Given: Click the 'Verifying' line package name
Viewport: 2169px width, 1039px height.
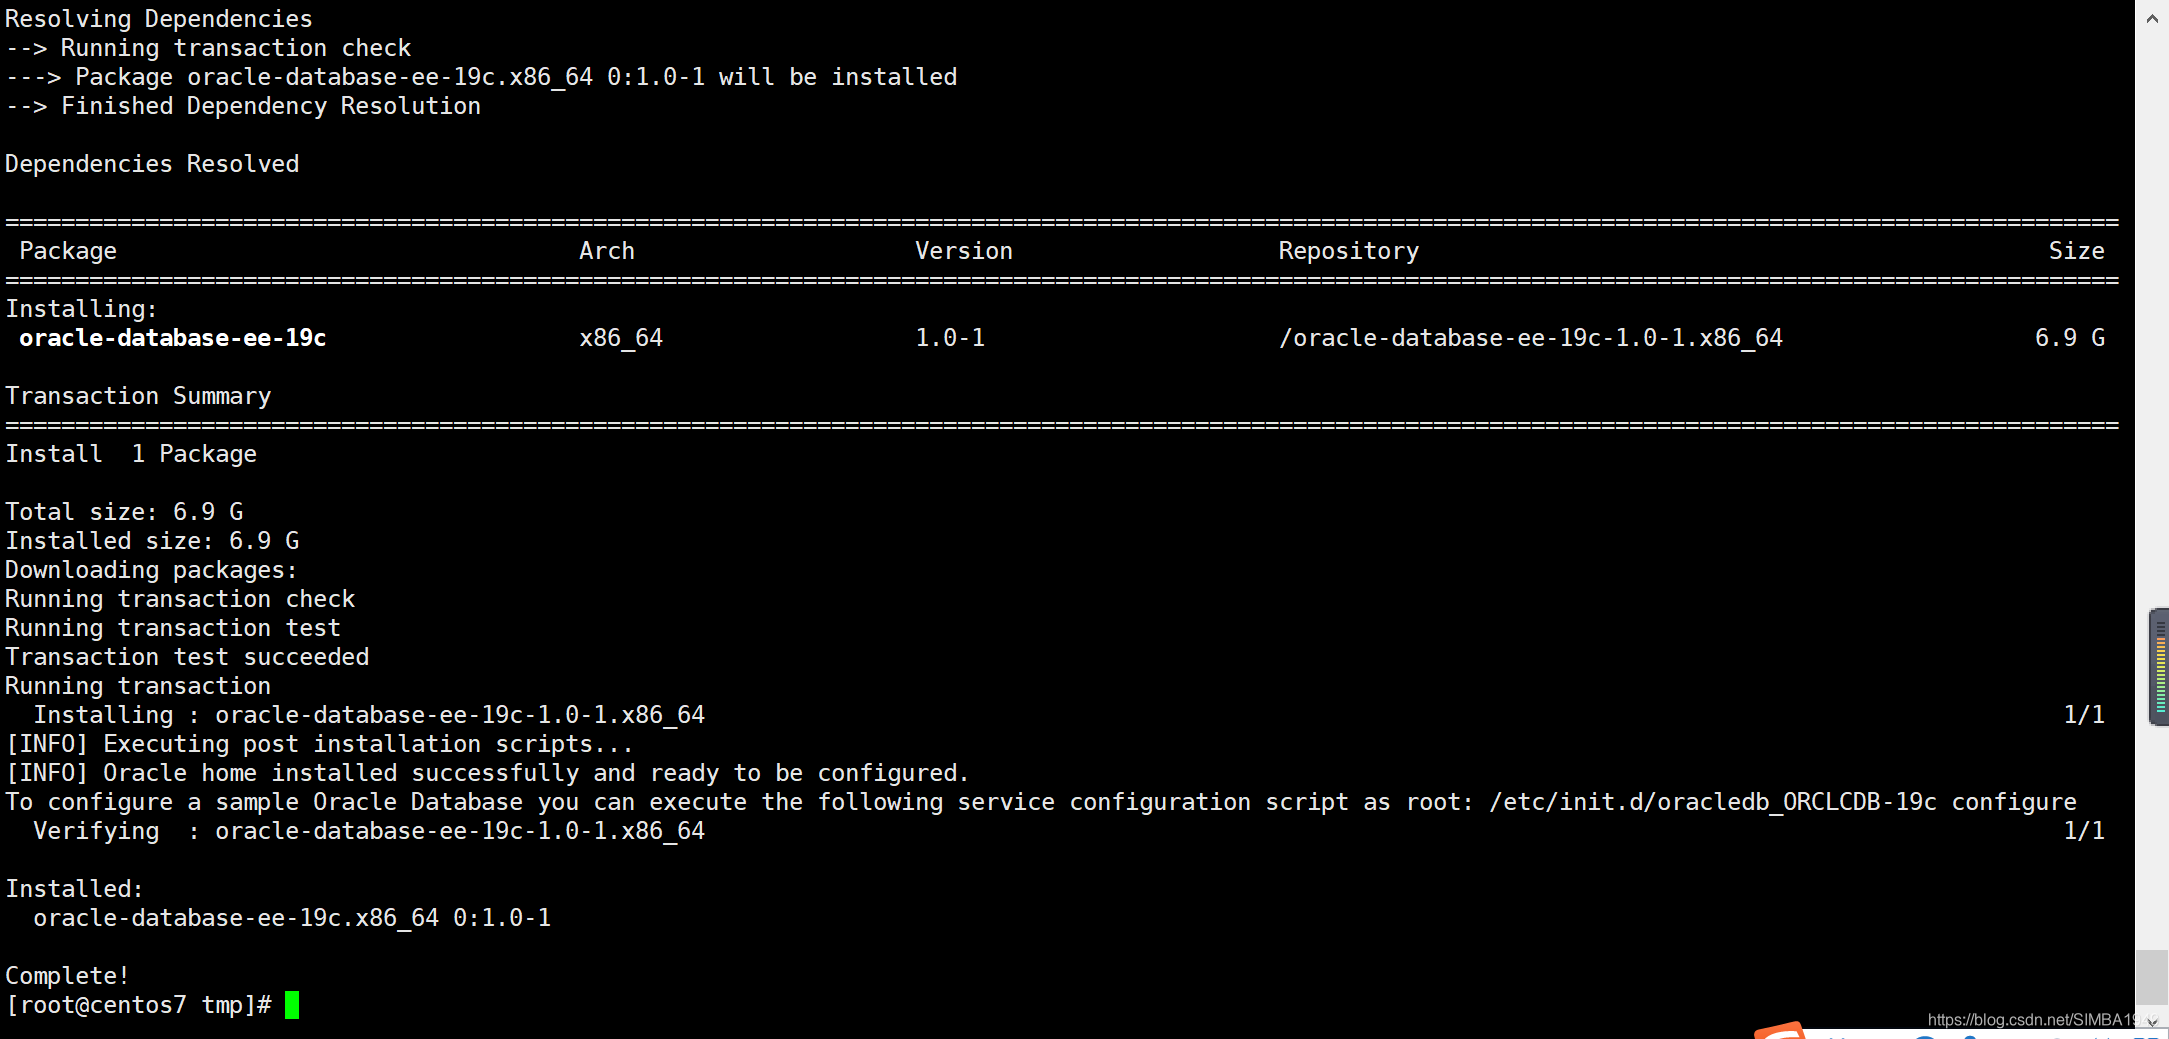Looking at the screenshot, I should pos(460,831).
